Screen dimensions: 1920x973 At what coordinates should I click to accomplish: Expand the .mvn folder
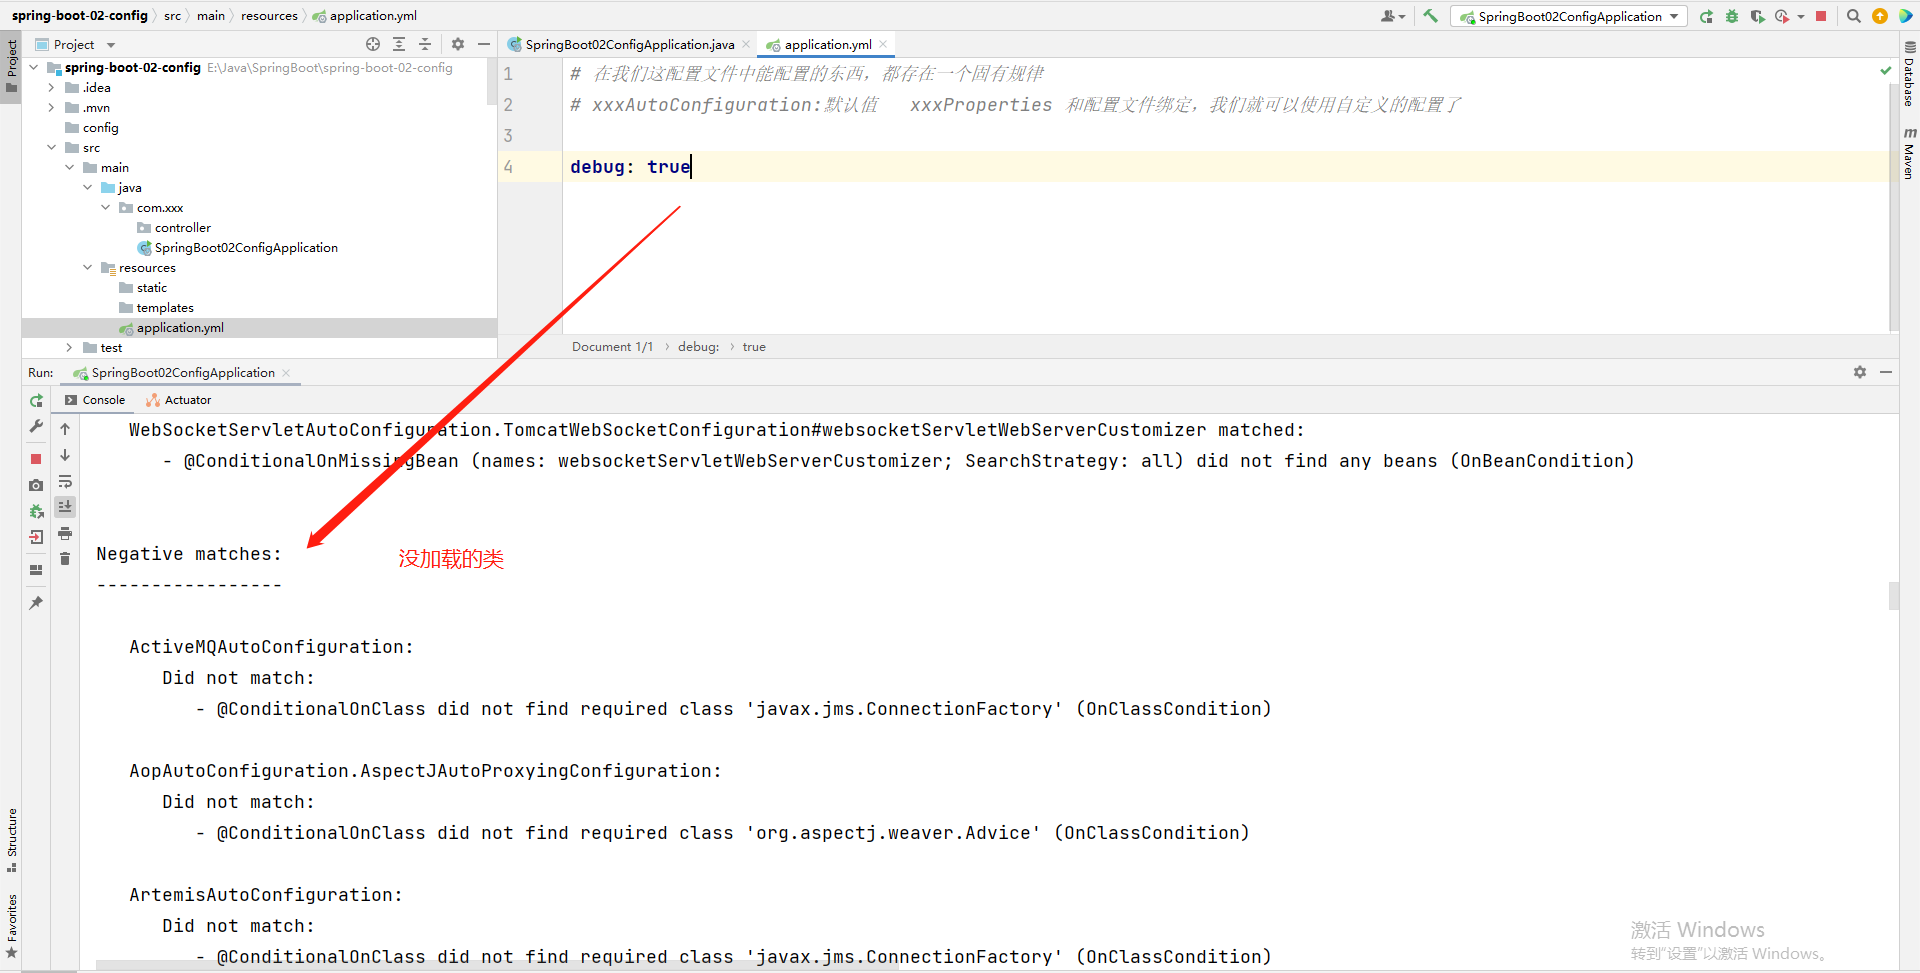pos(51,108)
